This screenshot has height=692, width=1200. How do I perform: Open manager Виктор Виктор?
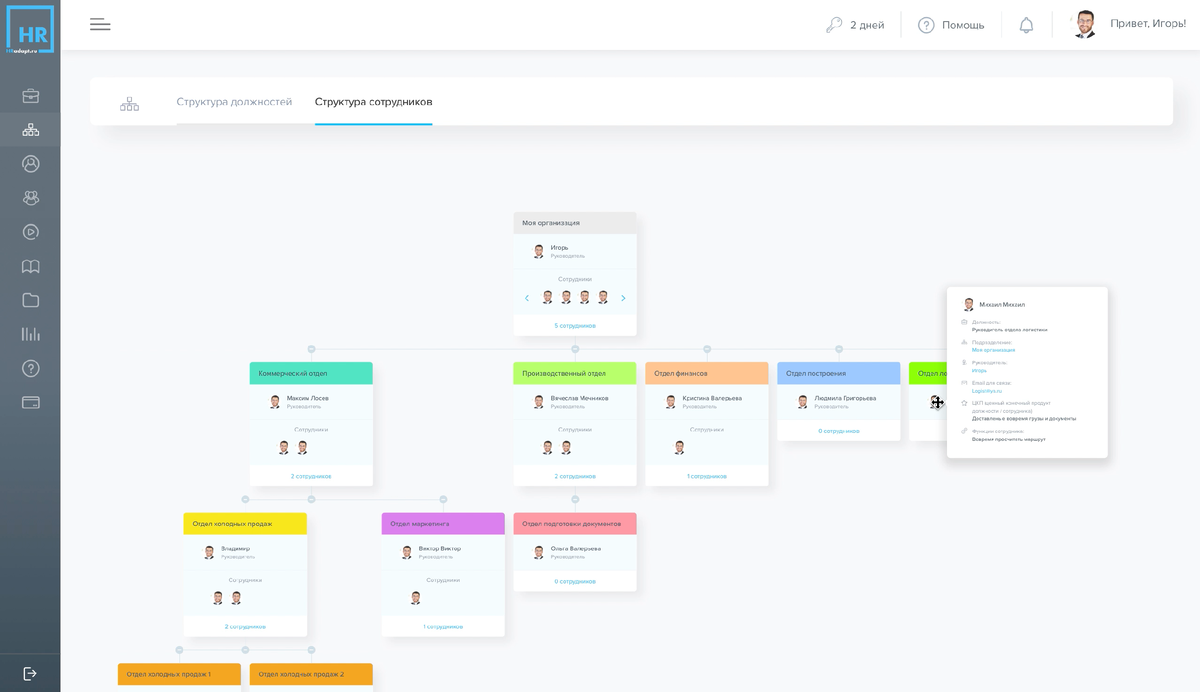440,548
